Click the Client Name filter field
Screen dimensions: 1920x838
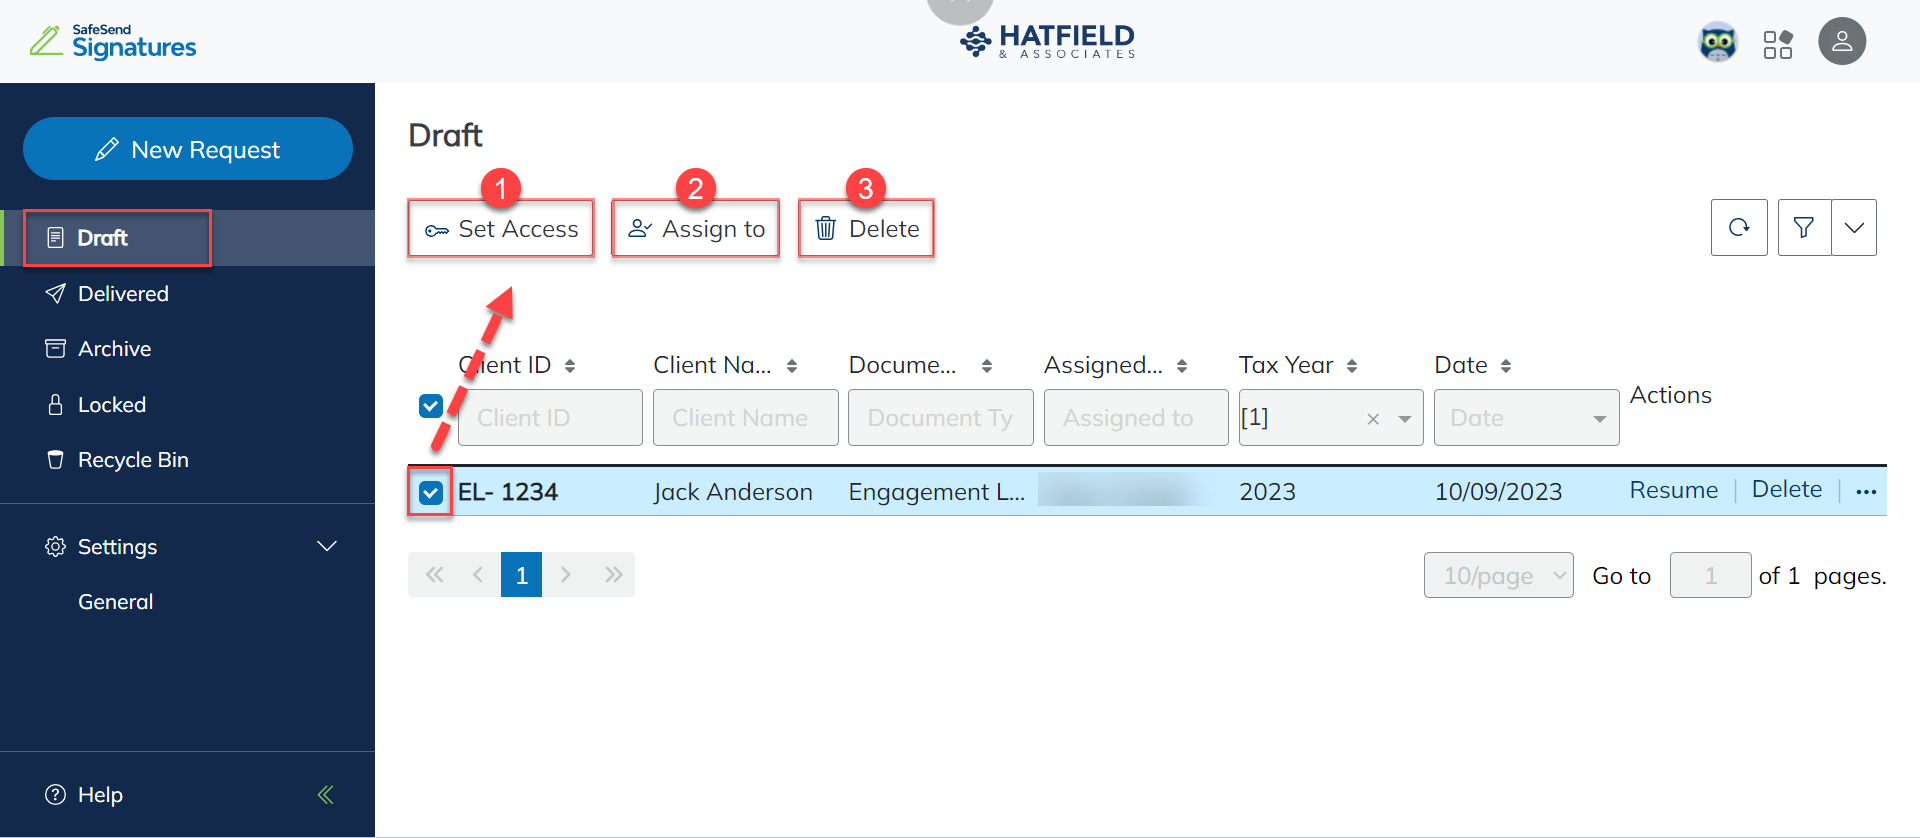745,418
